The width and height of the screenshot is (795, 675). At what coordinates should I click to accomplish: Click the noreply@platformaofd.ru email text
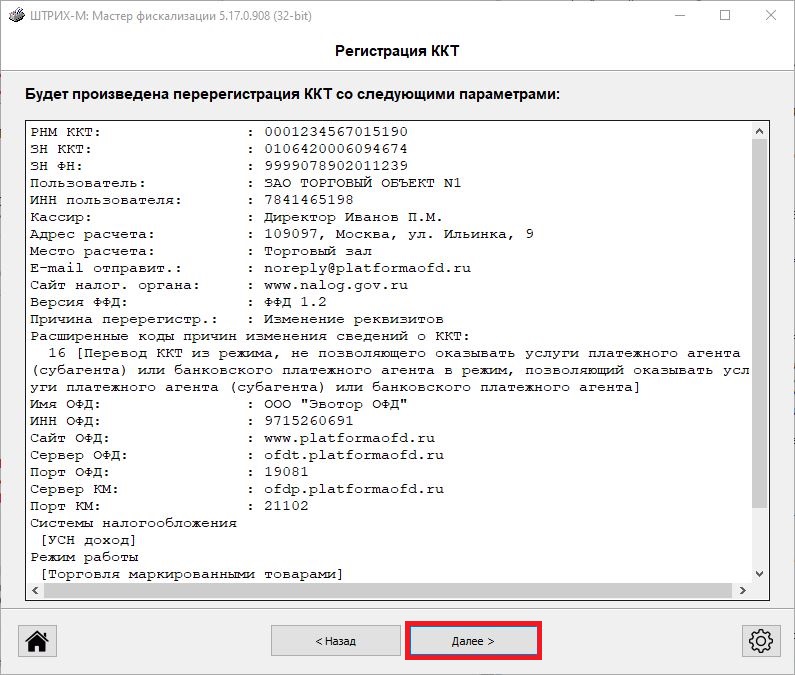pos(367,268)
